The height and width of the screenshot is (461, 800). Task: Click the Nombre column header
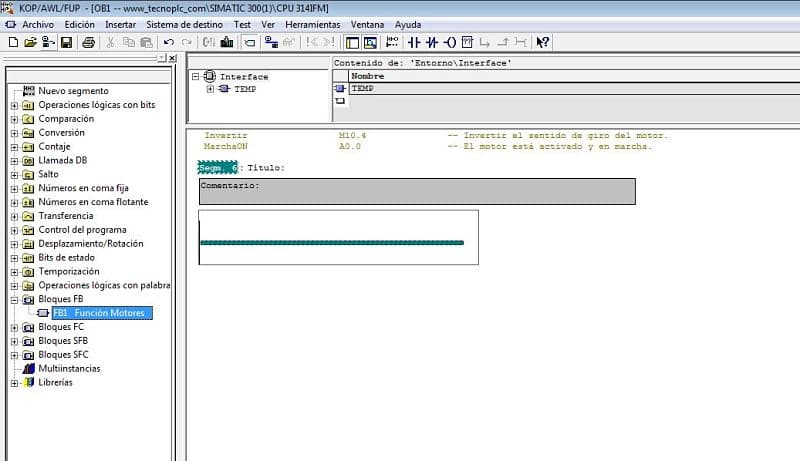click(574, 76)
